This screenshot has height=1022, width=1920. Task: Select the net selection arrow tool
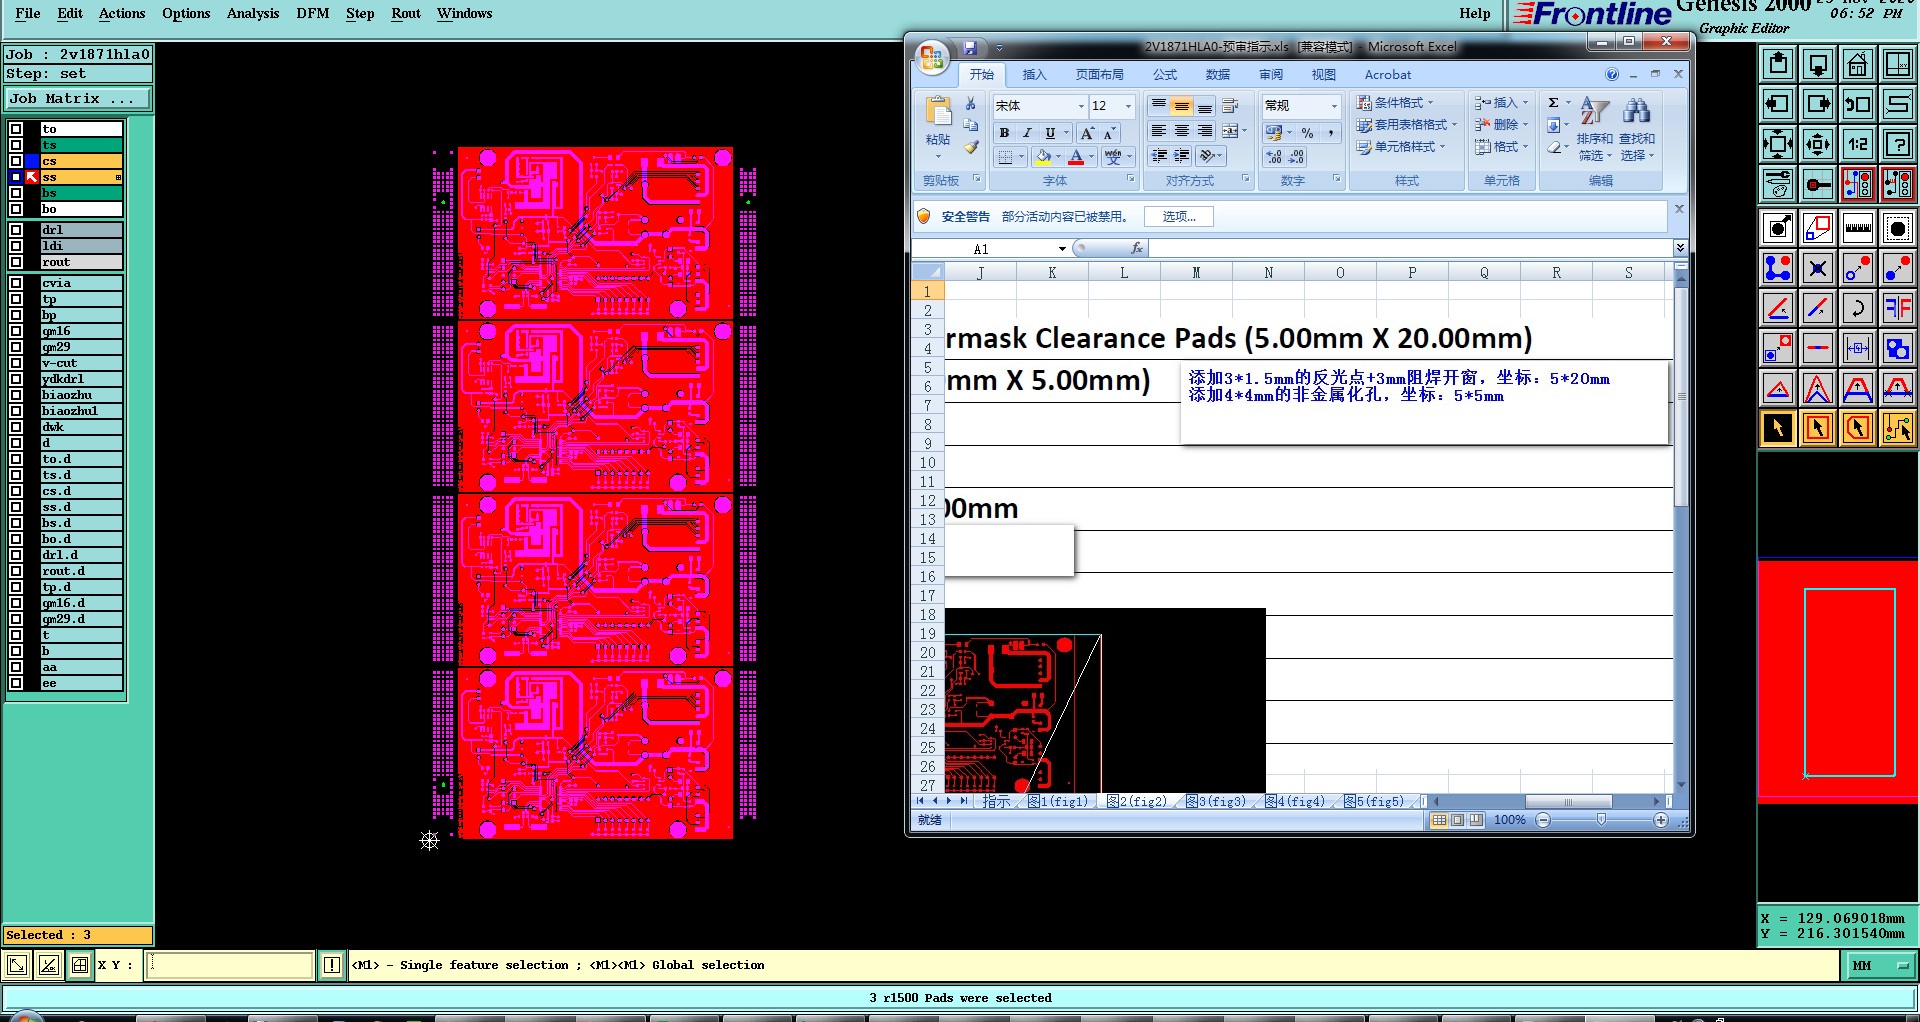point(1898,429)
